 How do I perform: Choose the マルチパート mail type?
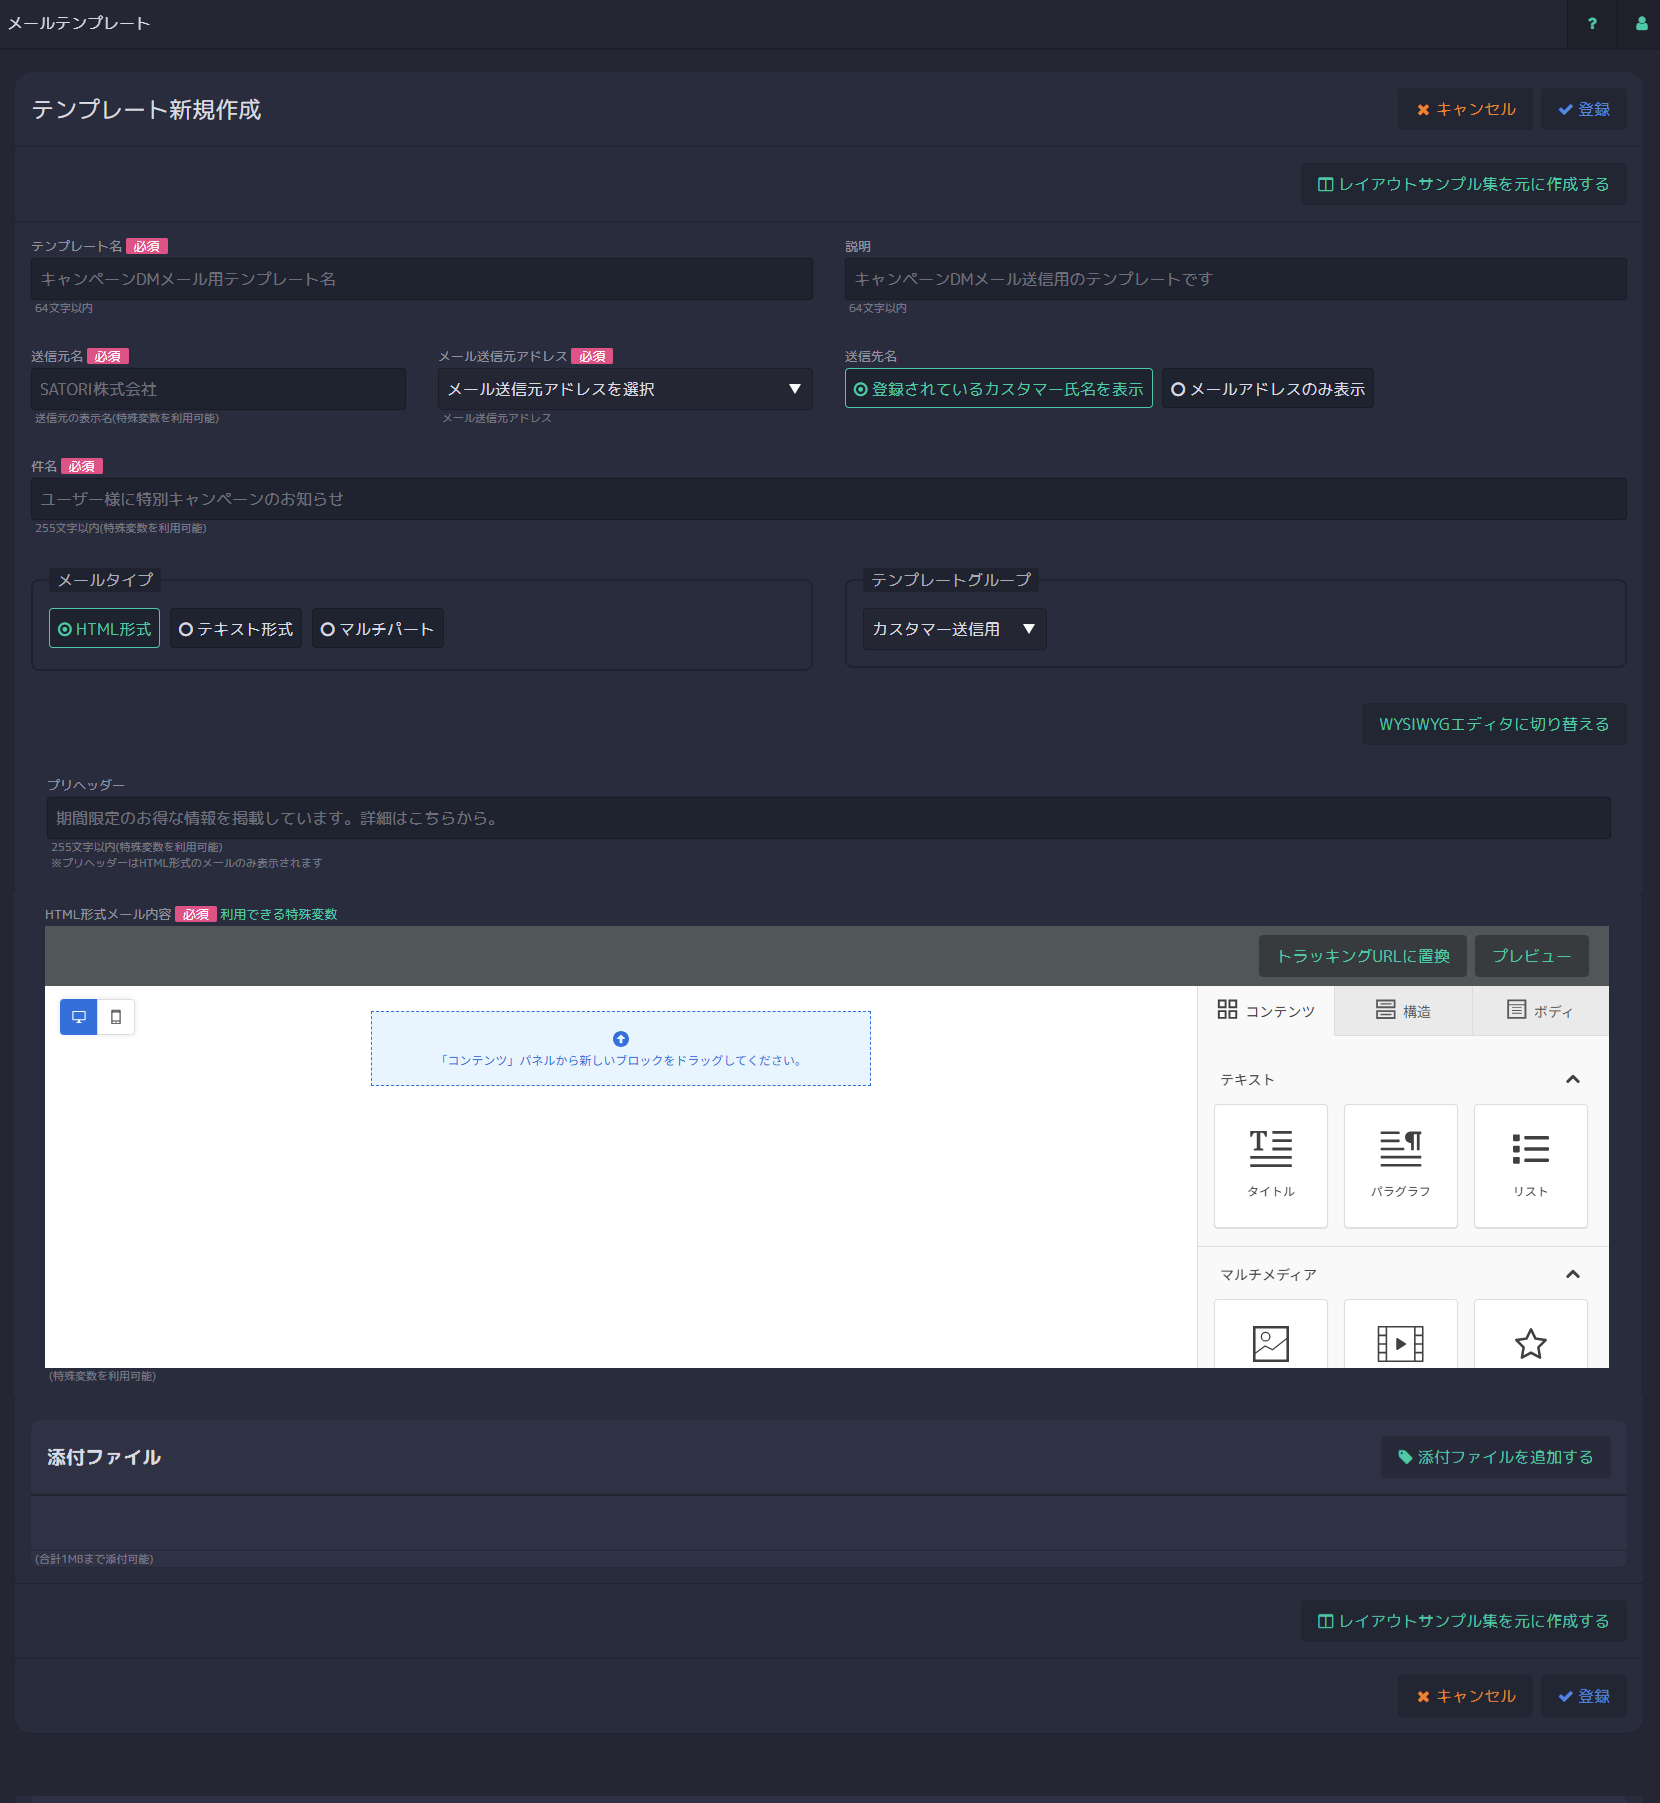coord(377,629)
